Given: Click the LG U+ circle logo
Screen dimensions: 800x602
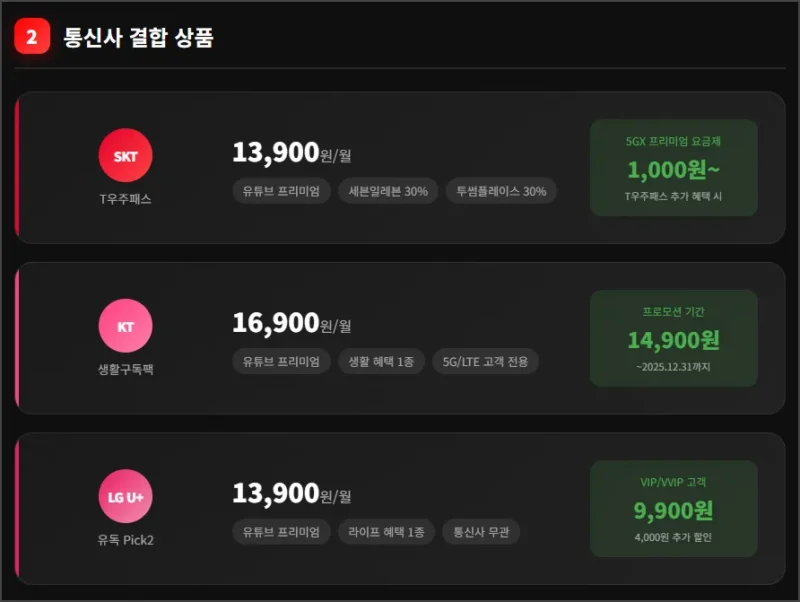Looking at the screenshot, I should [125, 497].
